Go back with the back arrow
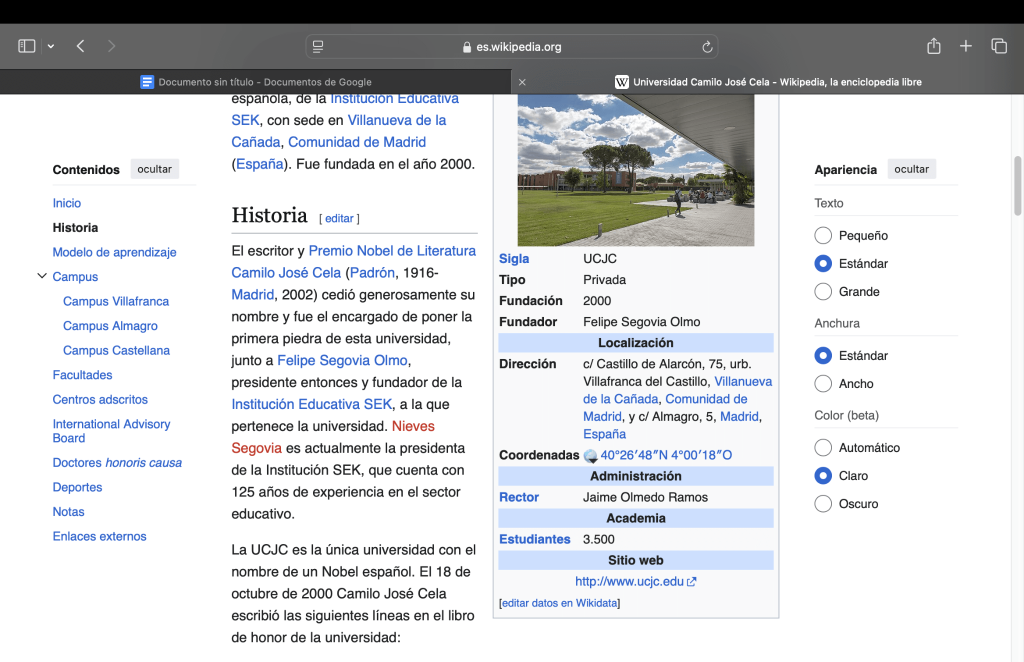Image resolution: width=1024 pixels, height=662 pixels. (80, 46)
